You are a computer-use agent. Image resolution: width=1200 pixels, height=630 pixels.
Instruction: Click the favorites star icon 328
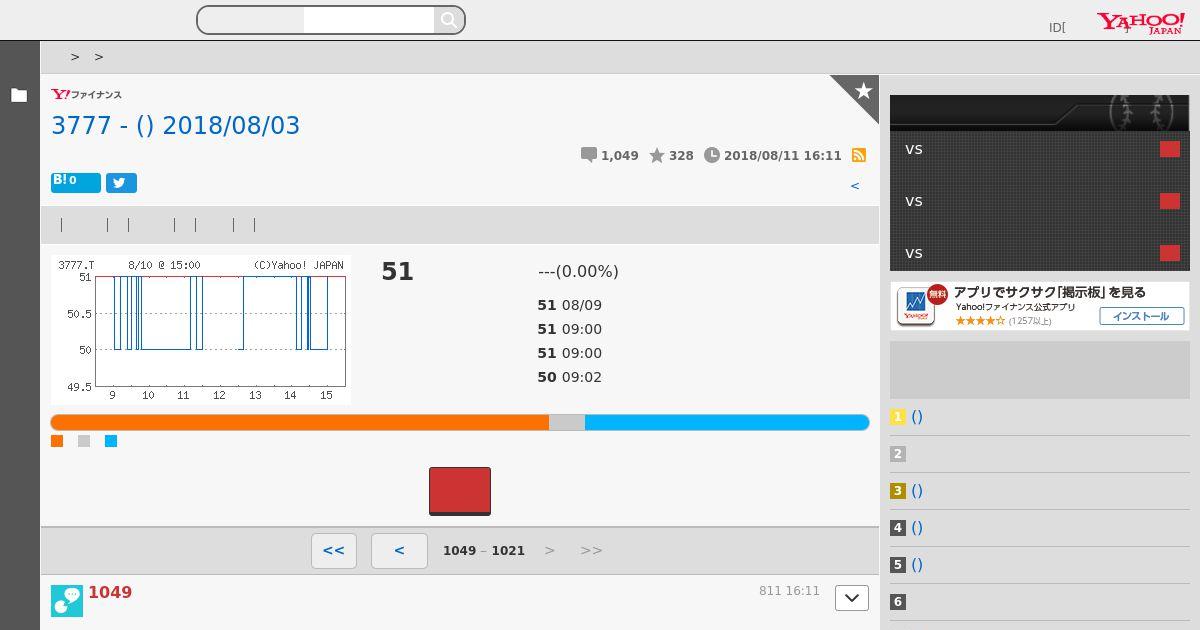pos(657,155)
